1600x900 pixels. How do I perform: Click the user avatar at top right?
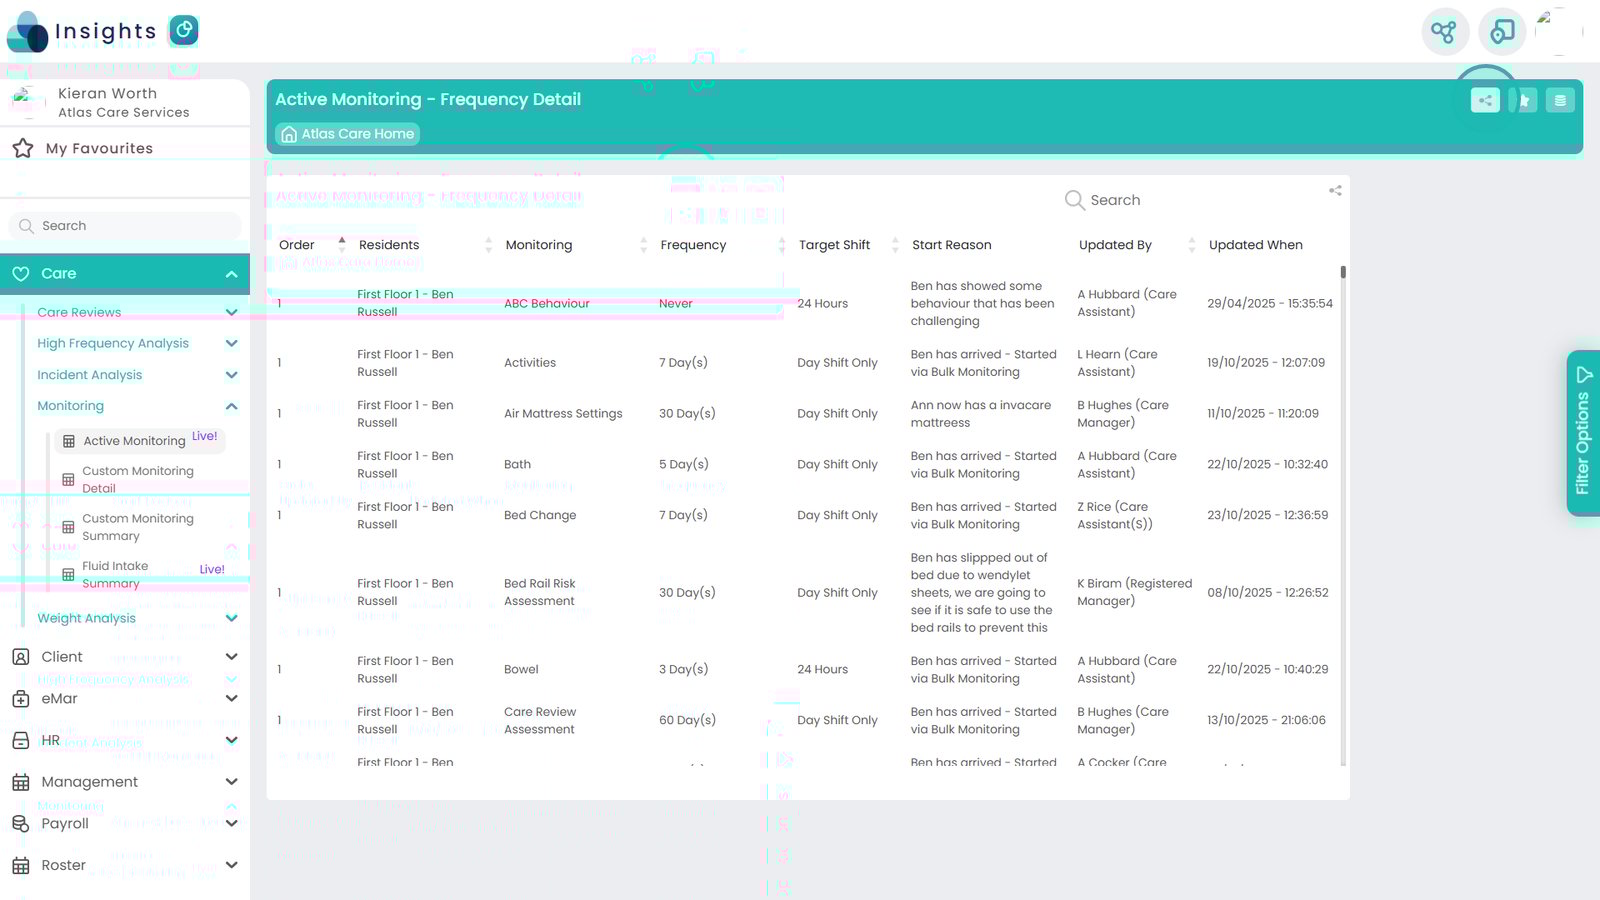pos(1558,32)
